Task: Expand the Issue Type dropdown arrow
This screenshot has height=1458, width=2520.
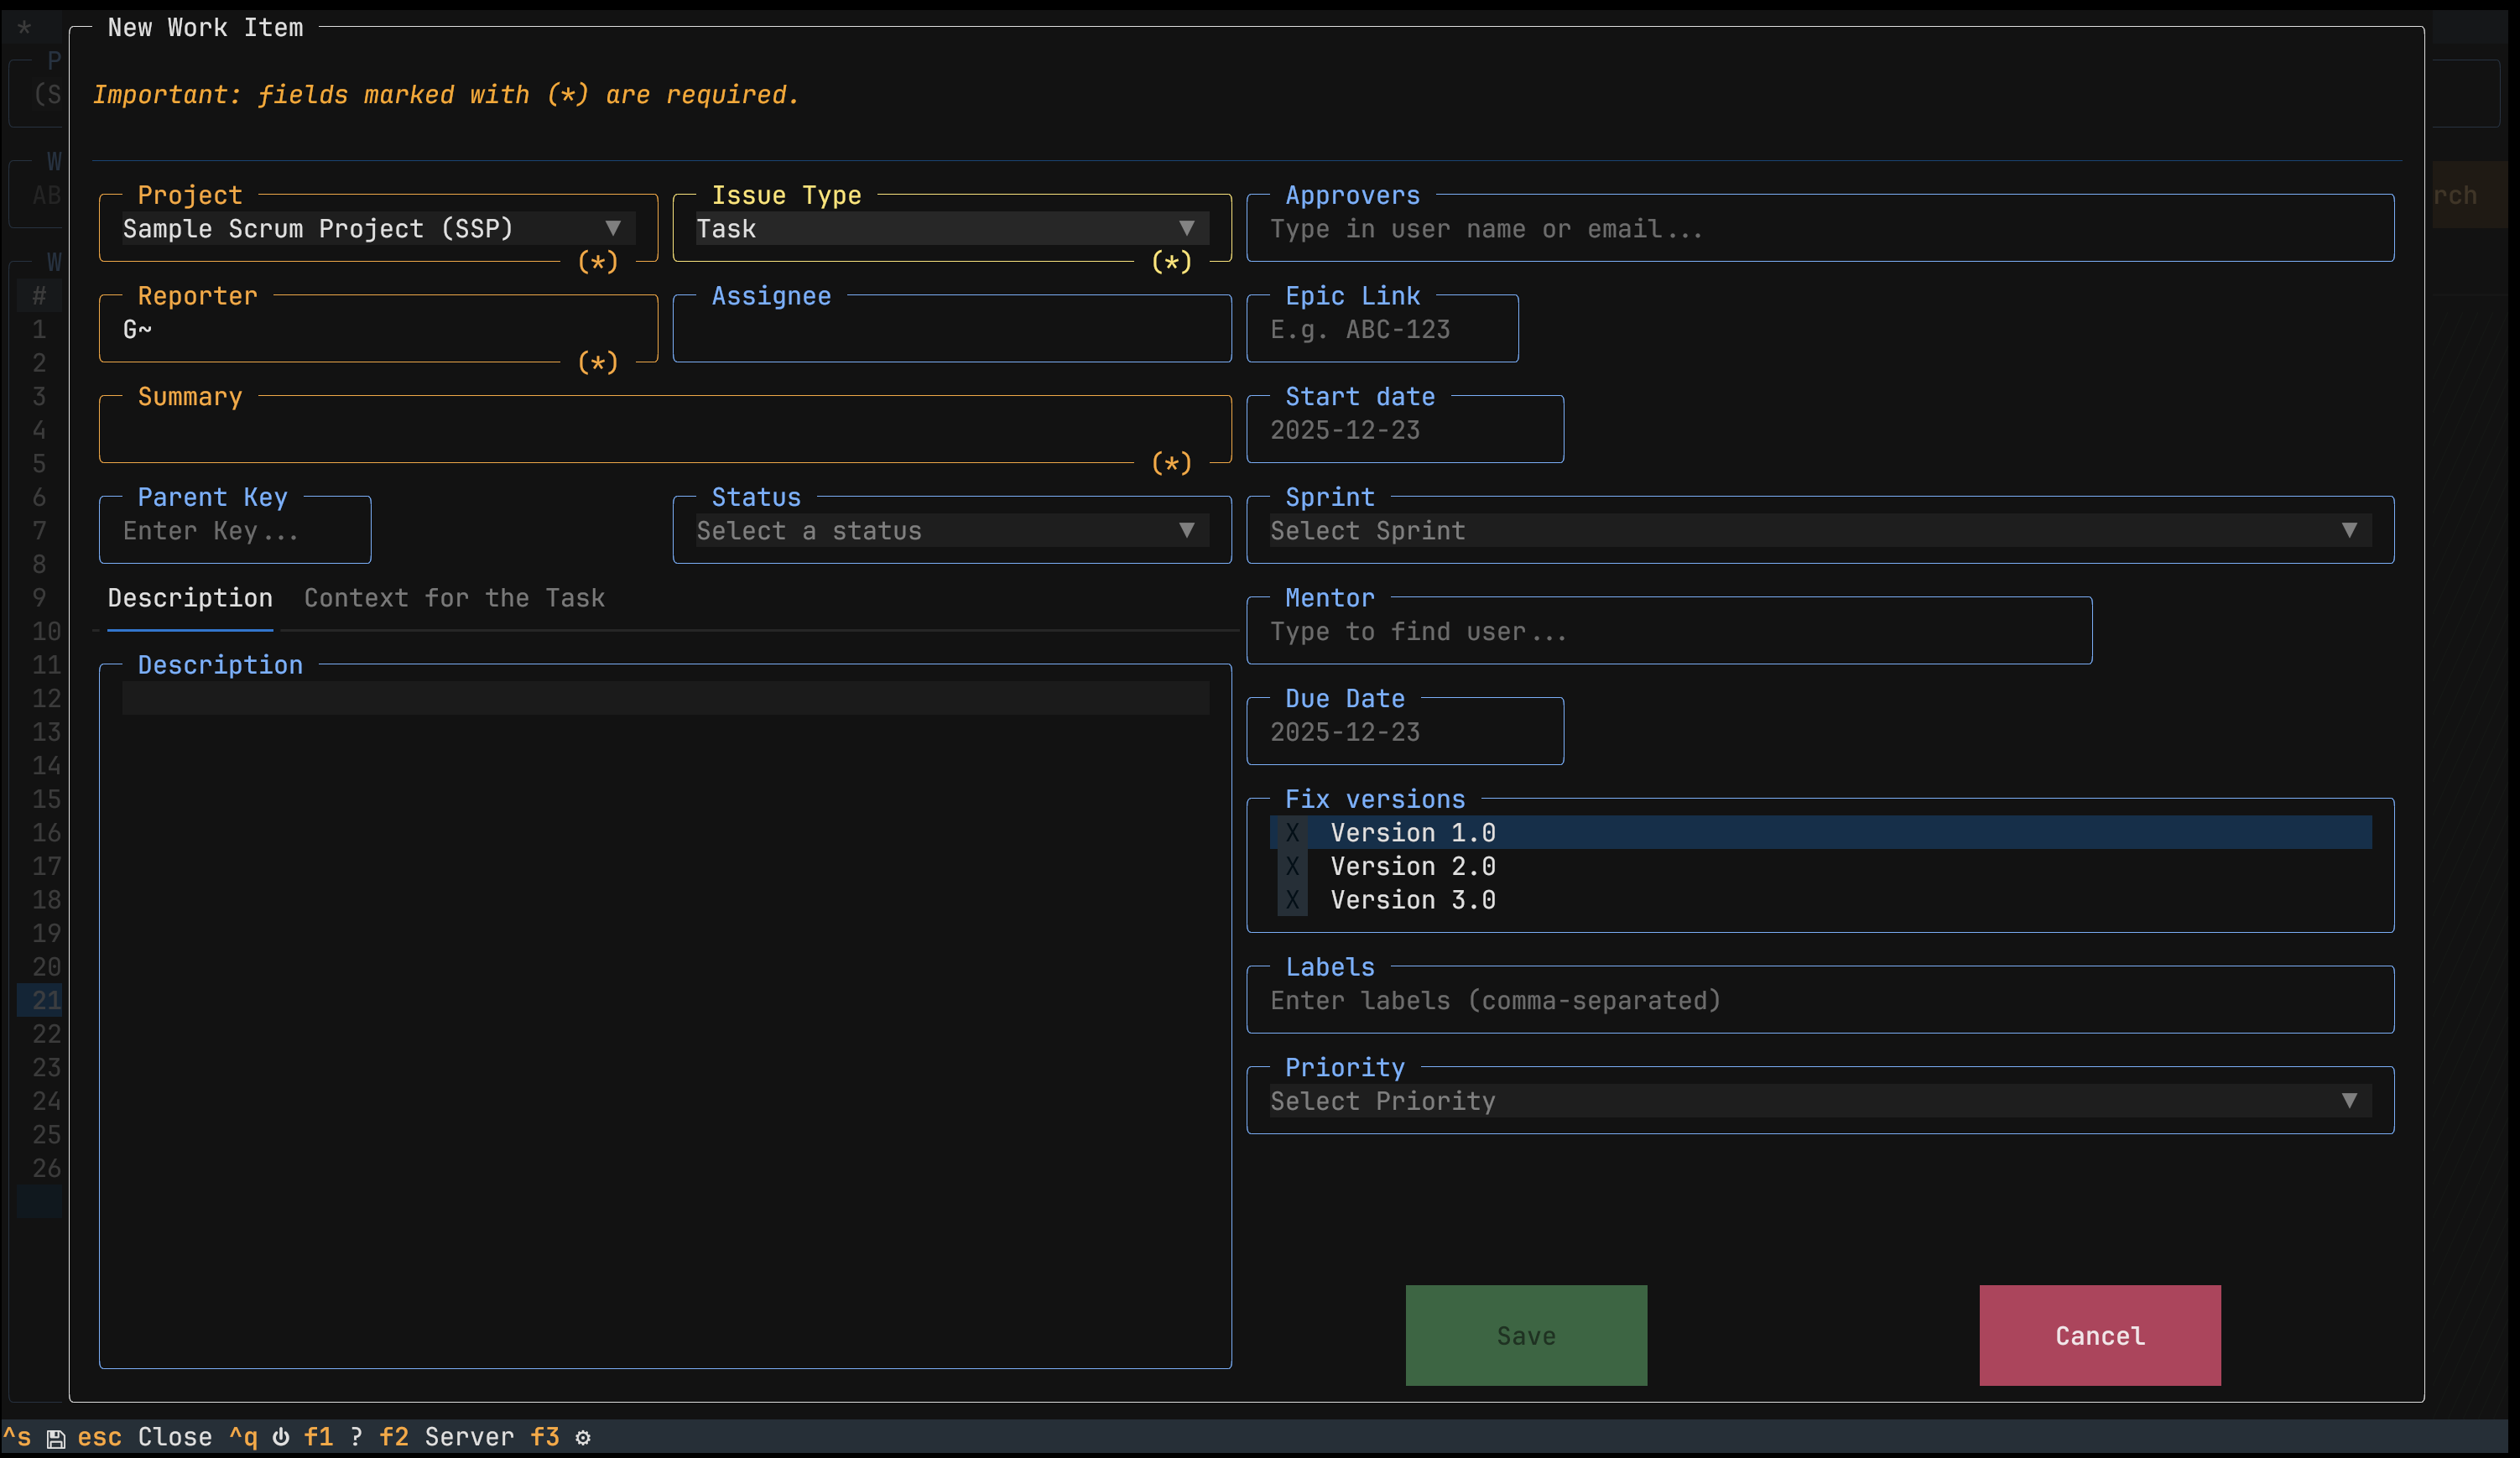Action: [1187, 228]
